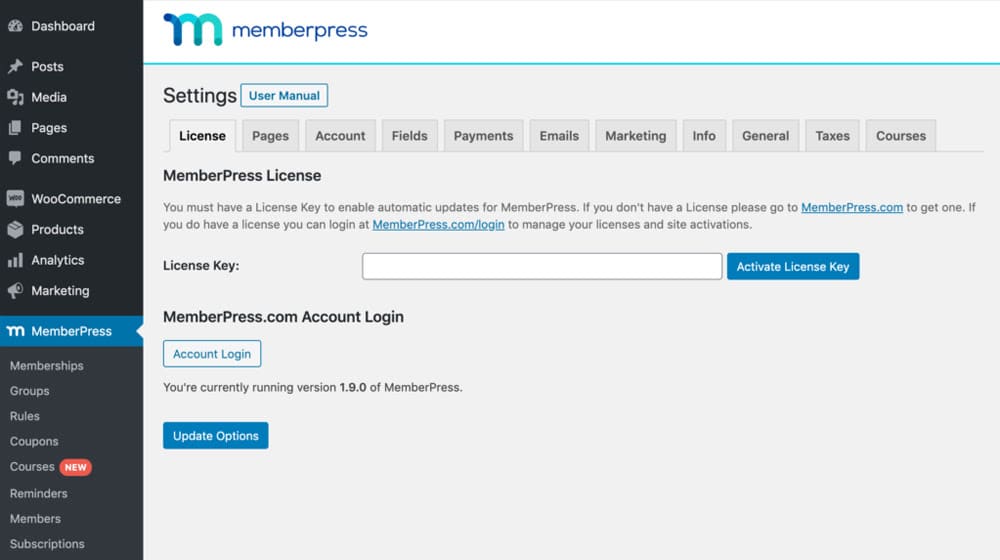Switch to the Courses settings tab
Image resolution: width=1000 pixels, height=560 pixels.
901,136
